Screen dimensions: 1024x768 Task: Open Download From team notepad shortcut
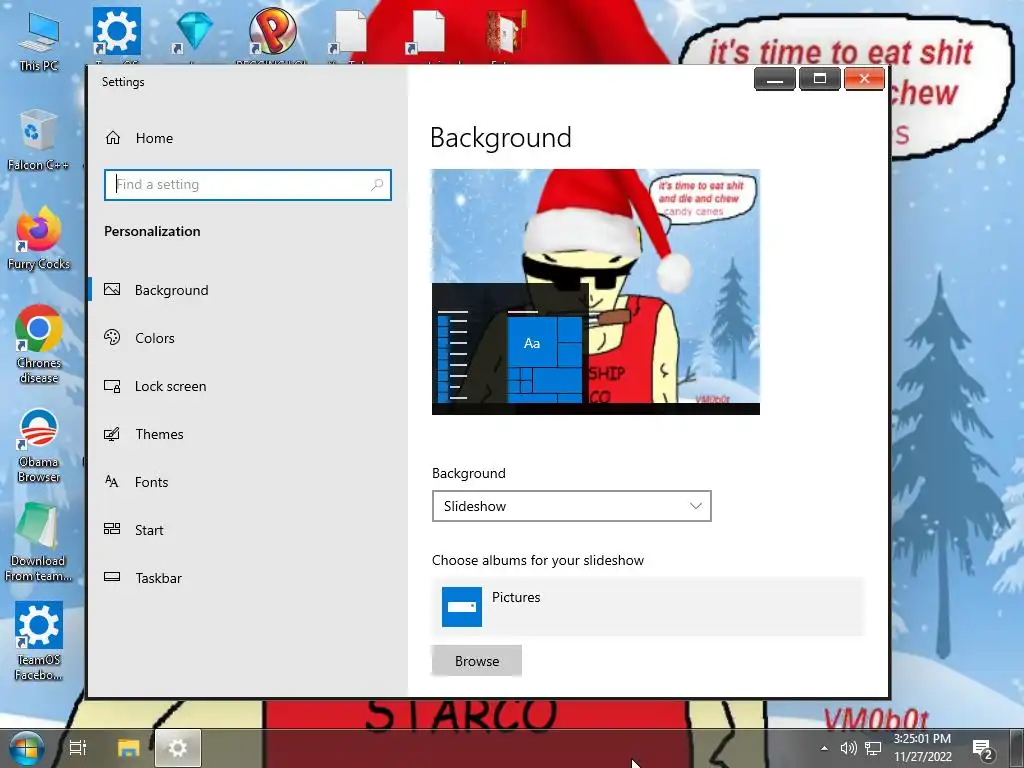[38, 543]
